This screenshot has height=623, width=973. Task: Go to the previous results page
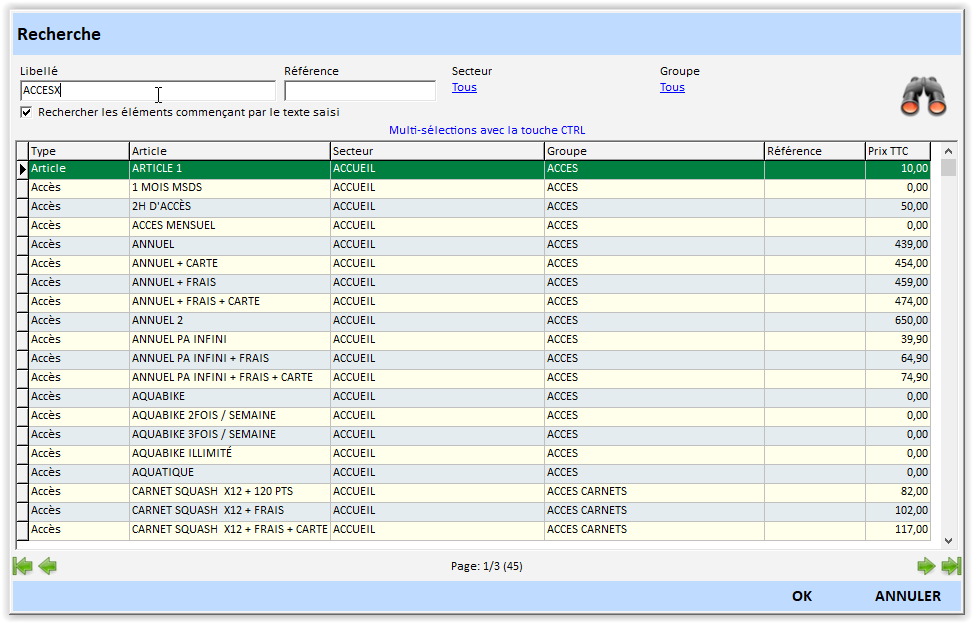(47, 566)
